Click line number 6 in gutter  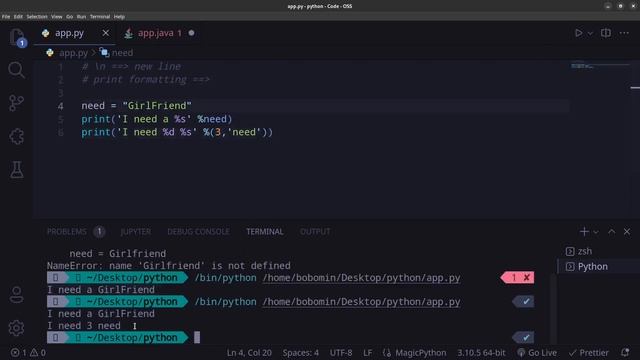pyautogui.click(x=60, y=133)
